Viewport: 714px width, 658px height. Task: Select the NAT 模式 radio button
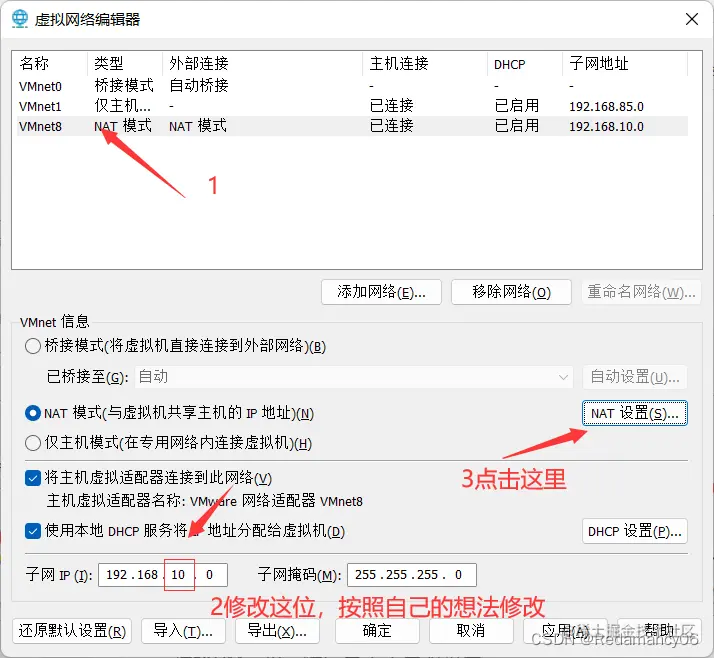tap(33, 413)
